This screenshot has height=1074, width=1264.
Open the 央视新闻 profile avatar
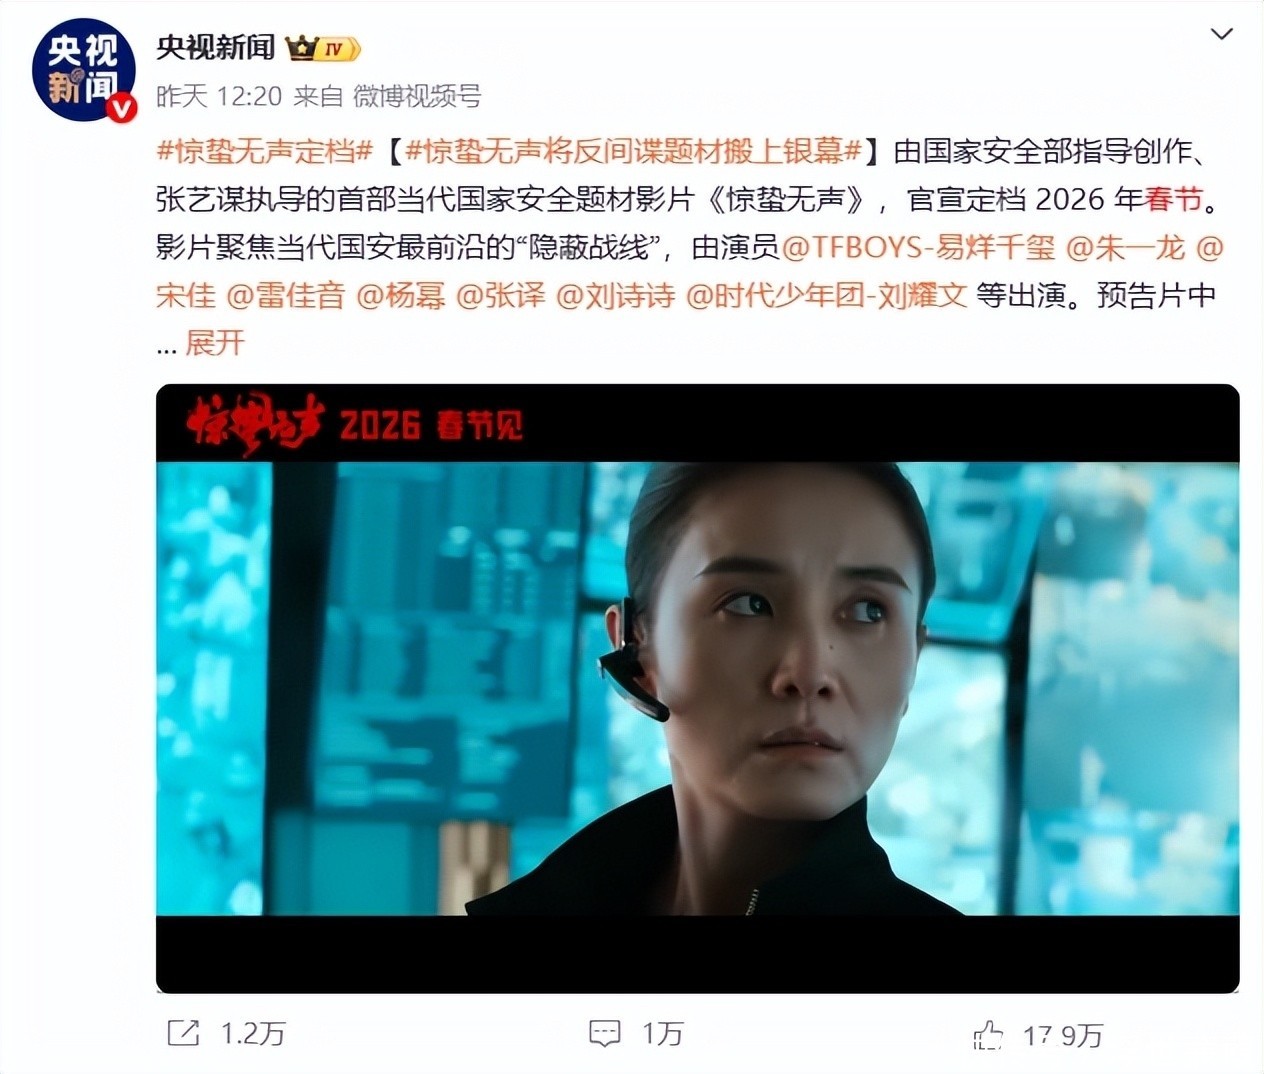[81, 69]
